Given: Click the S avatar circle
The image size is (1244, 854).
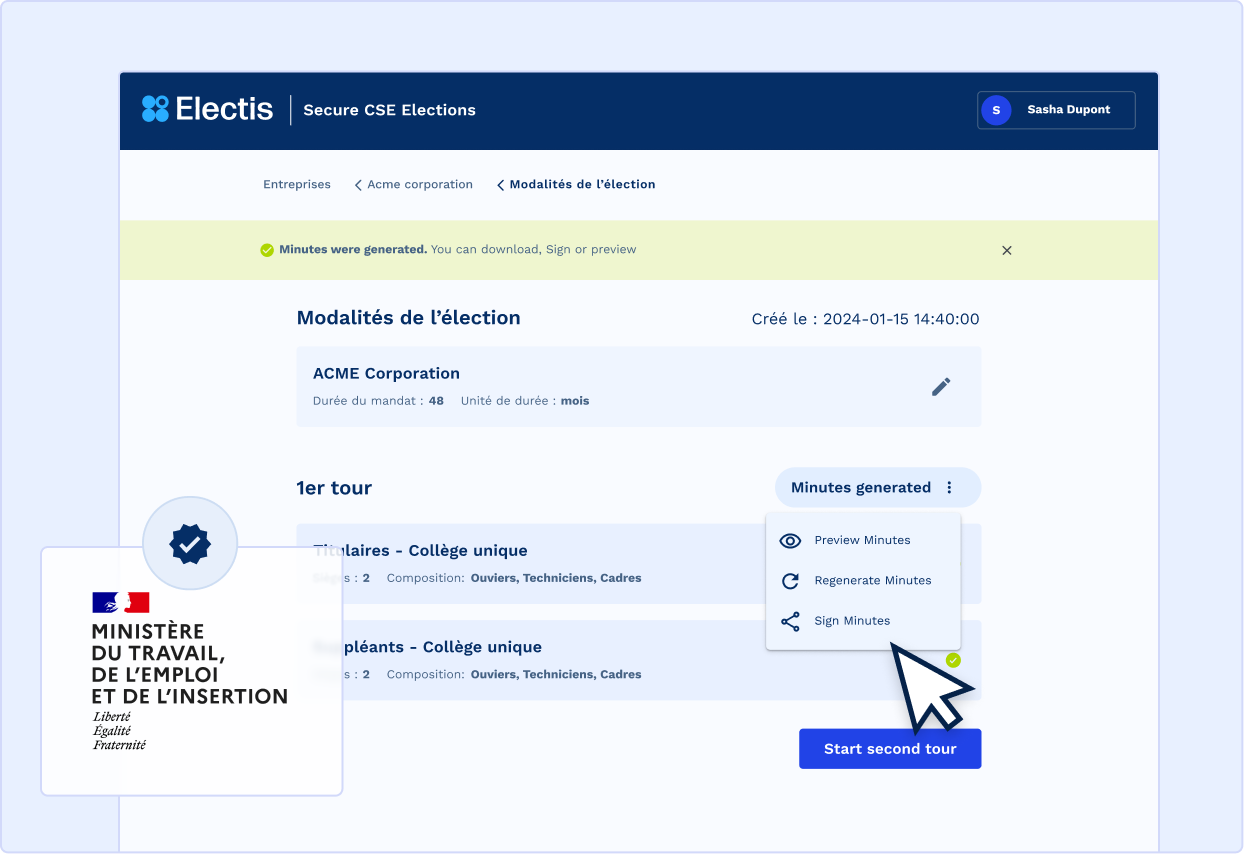Looking at the screenshot, I should click(996, 110).
